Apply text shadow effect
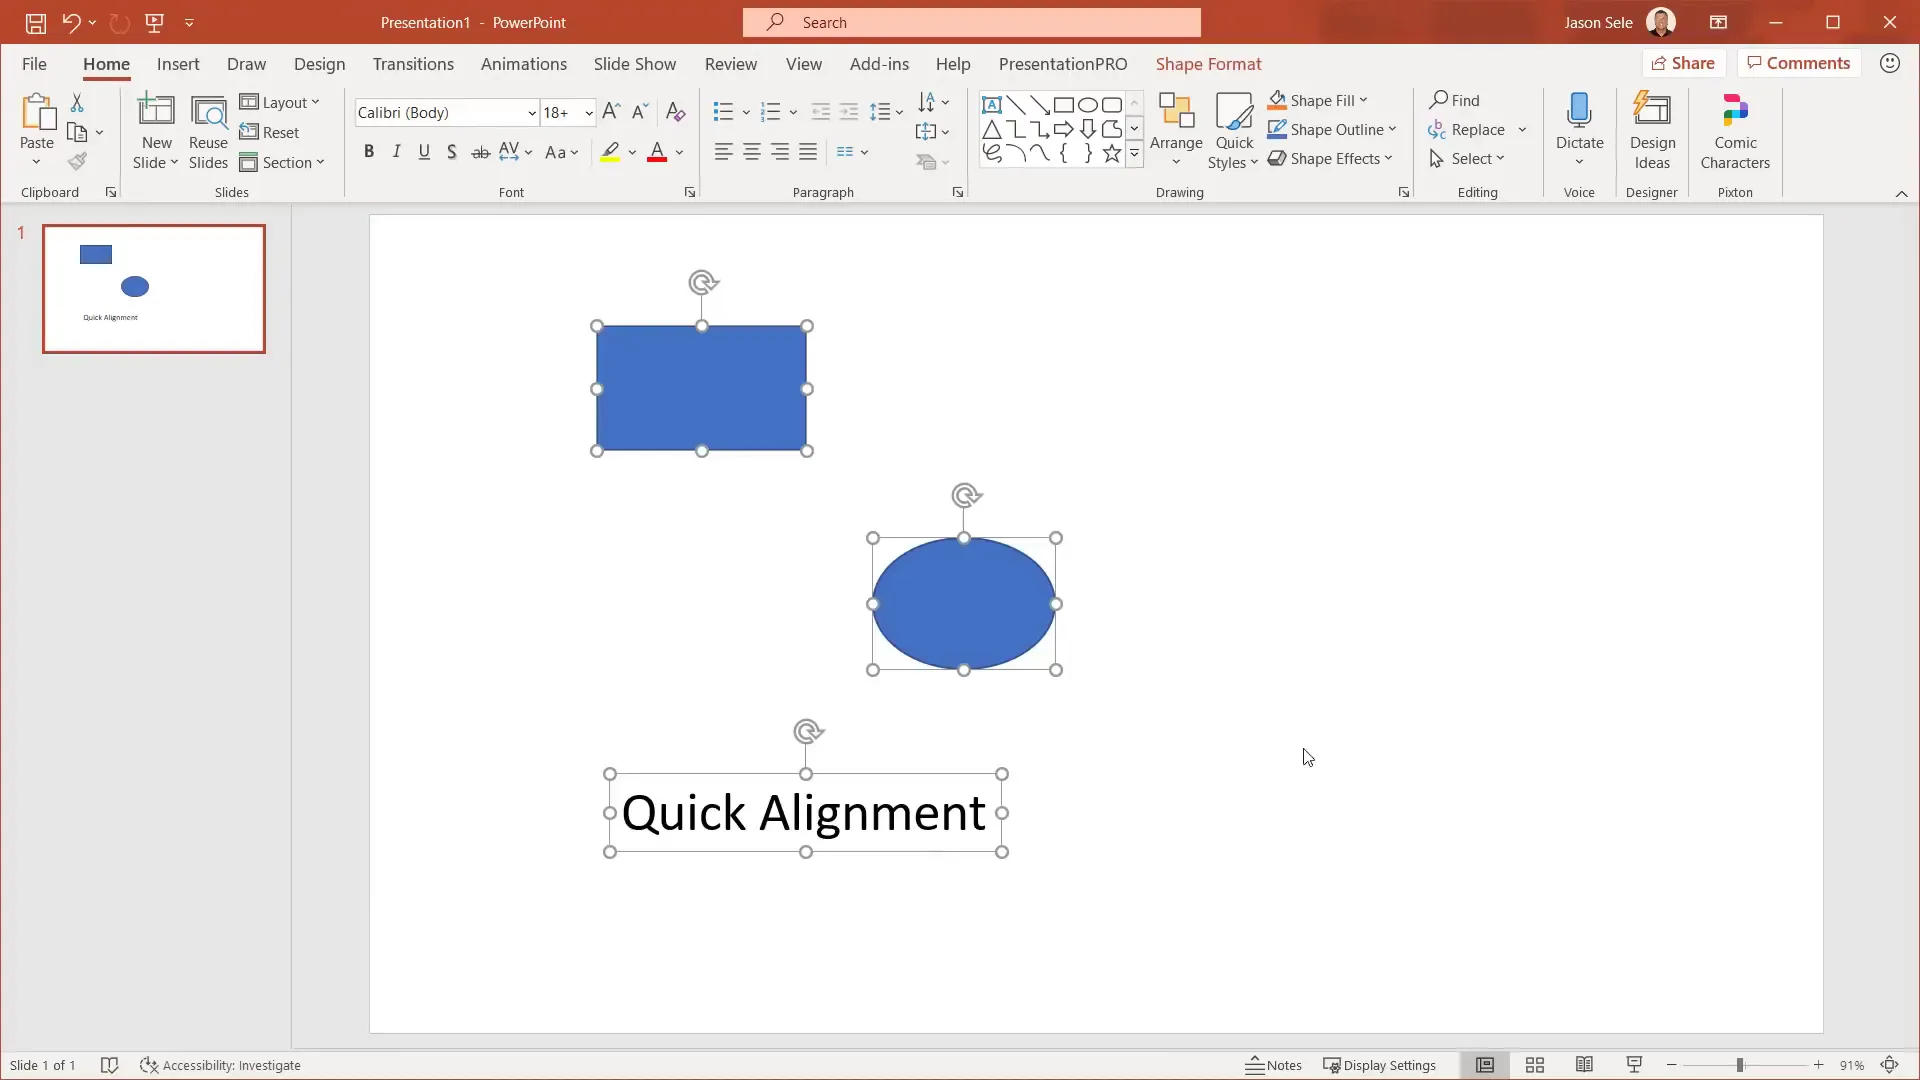Viewport: 1920px width, 1080px height. point(452,152)
